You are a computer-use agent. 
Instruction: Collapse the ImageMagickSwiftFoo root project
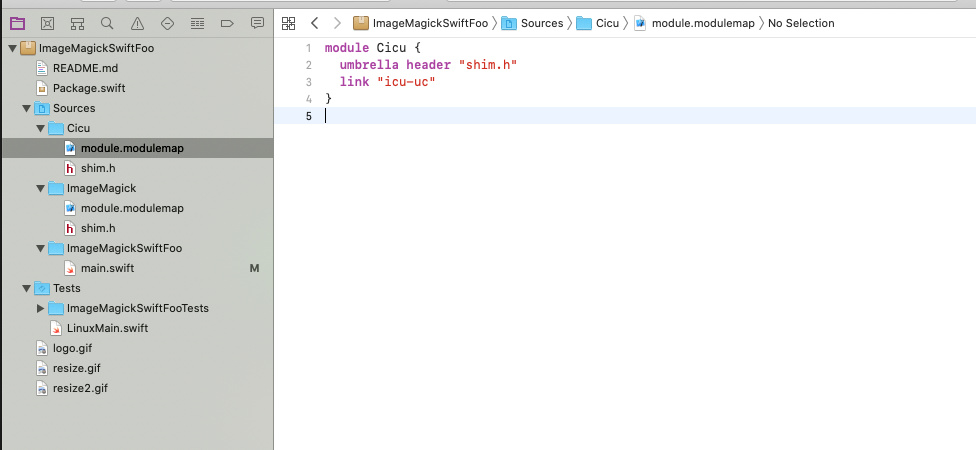tap(12, 48)
